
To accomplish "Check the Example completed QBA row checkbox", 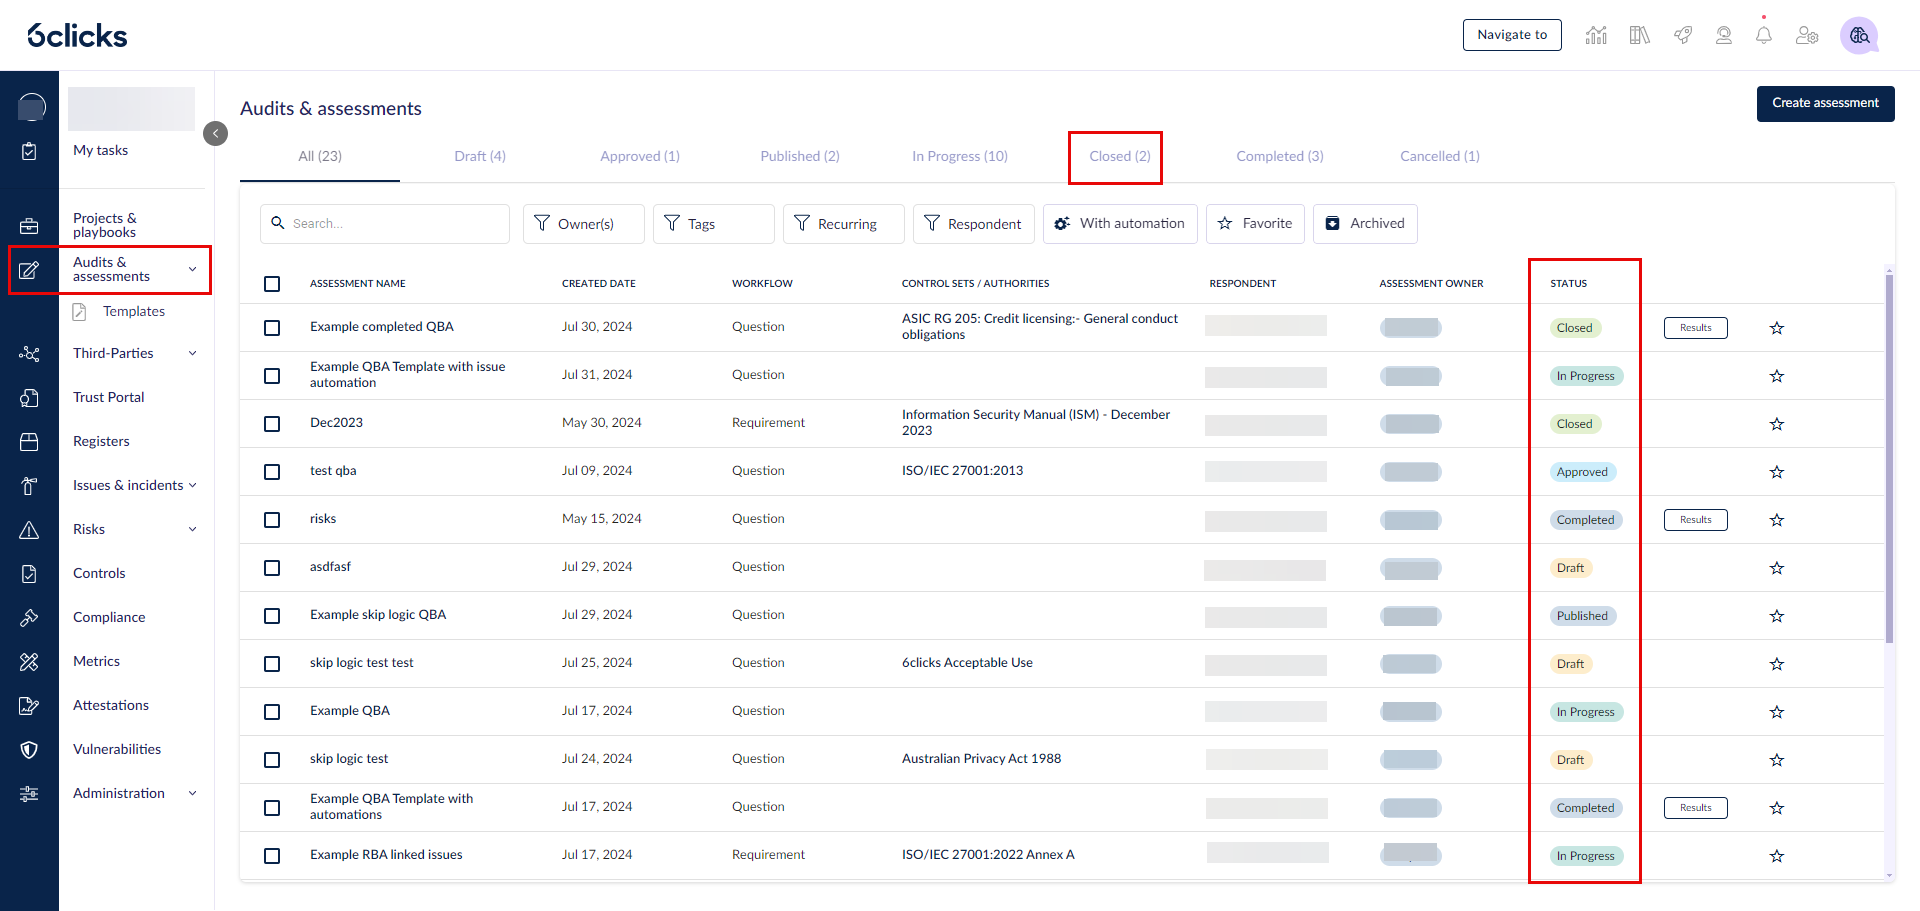I will (x=272, y=328).
